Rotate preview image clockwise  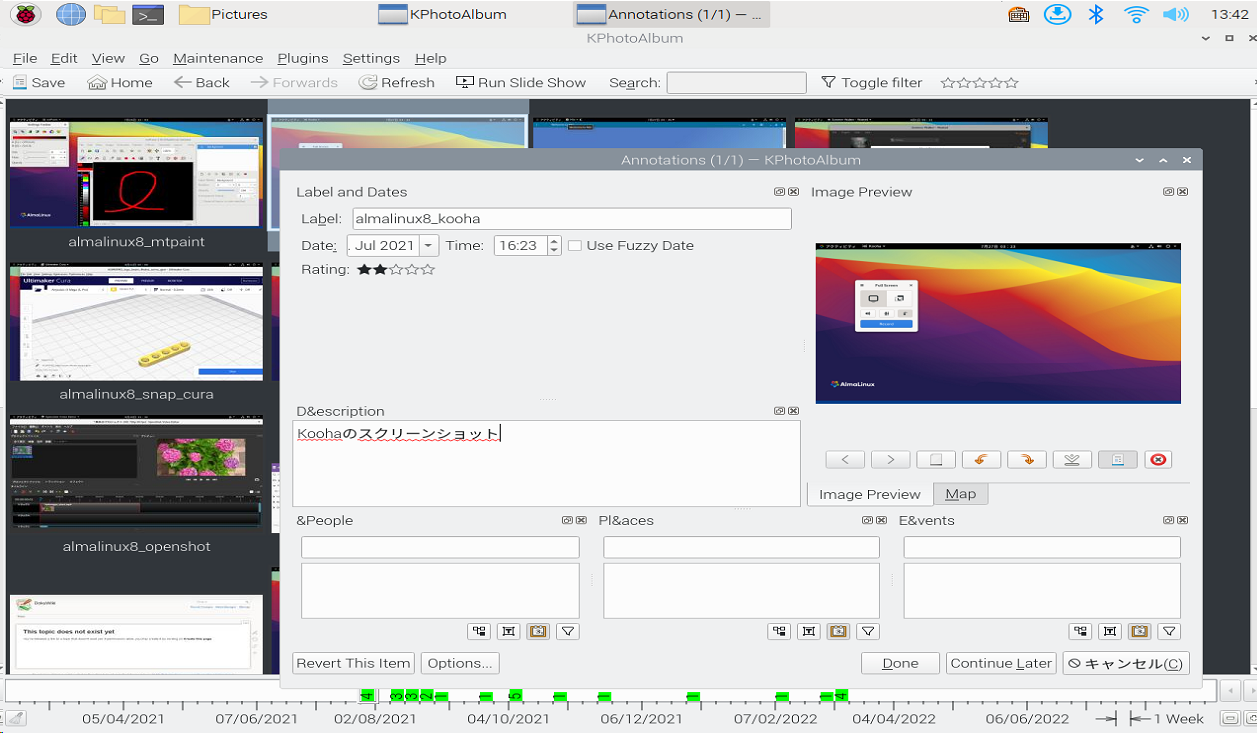(x=1027, y=460)
